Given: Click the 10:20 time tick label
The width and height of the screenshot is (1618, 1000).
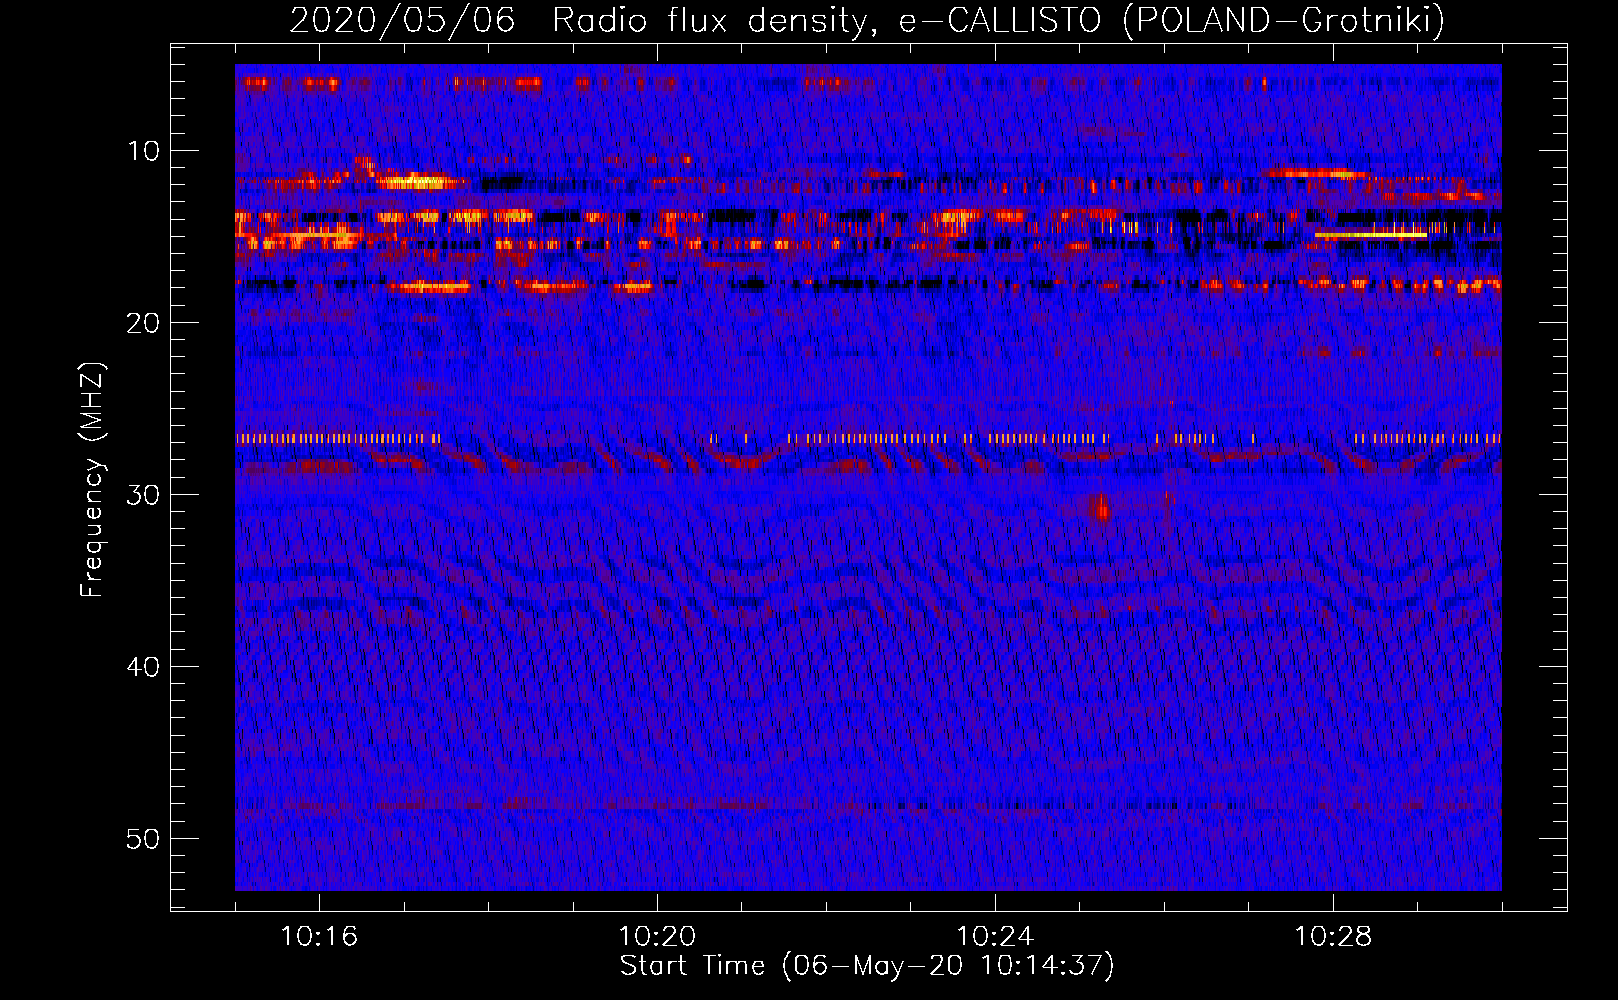Looking at the screenshot, I should 657,937.
